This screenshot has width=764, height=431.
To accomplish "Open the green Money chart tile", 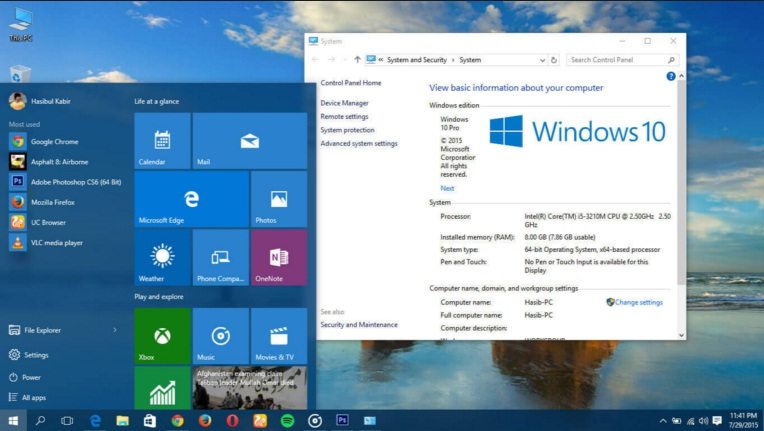I will pos(162,388).
